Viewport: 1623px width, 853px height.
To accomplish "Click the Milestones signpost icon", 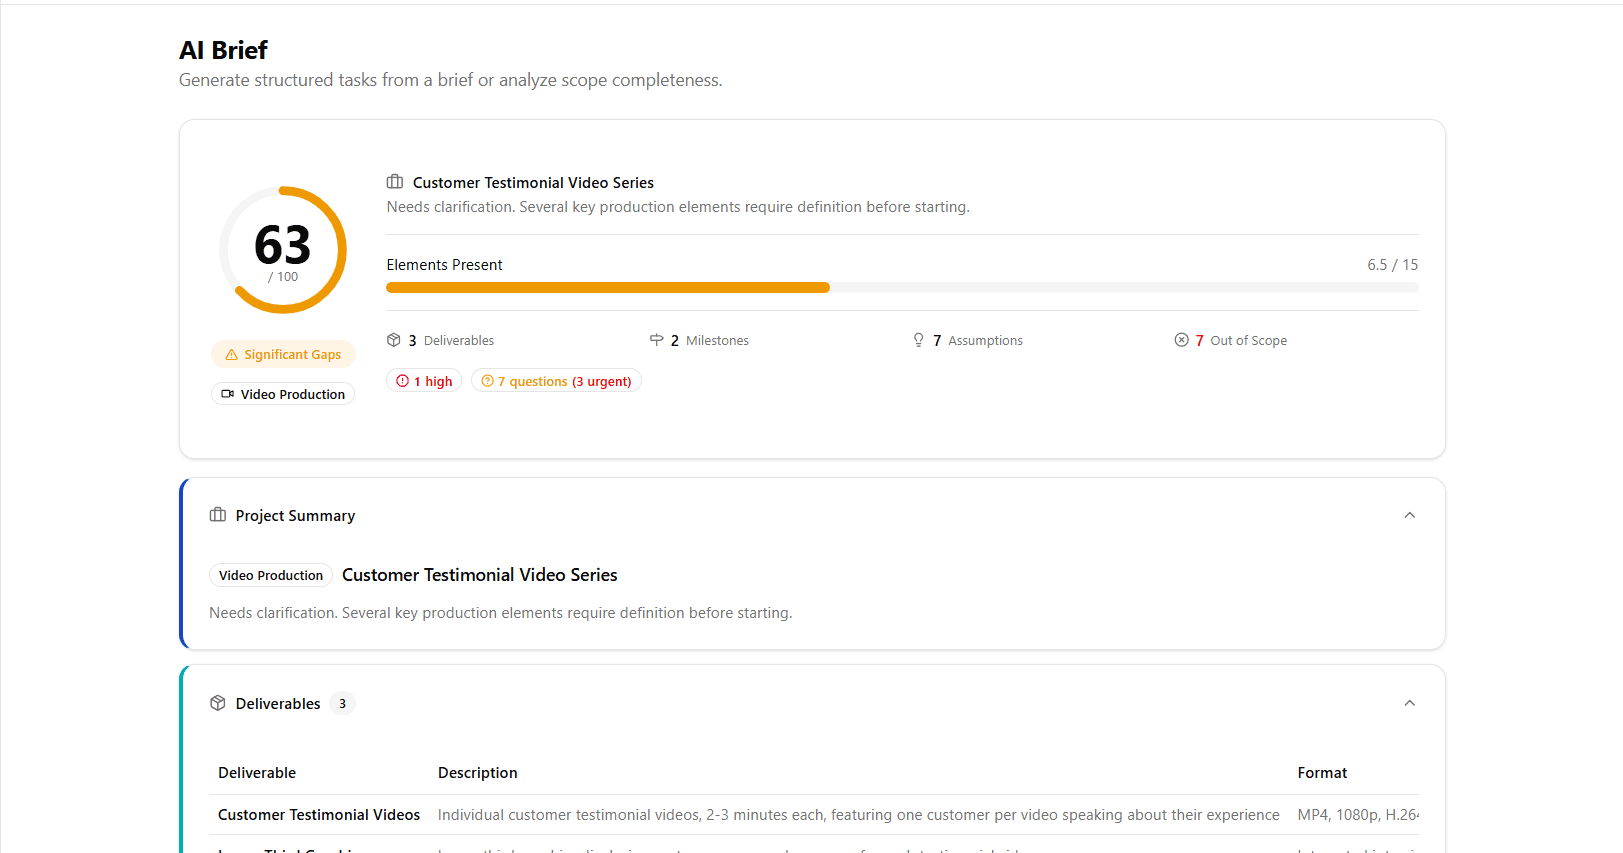I will (657, 340).
